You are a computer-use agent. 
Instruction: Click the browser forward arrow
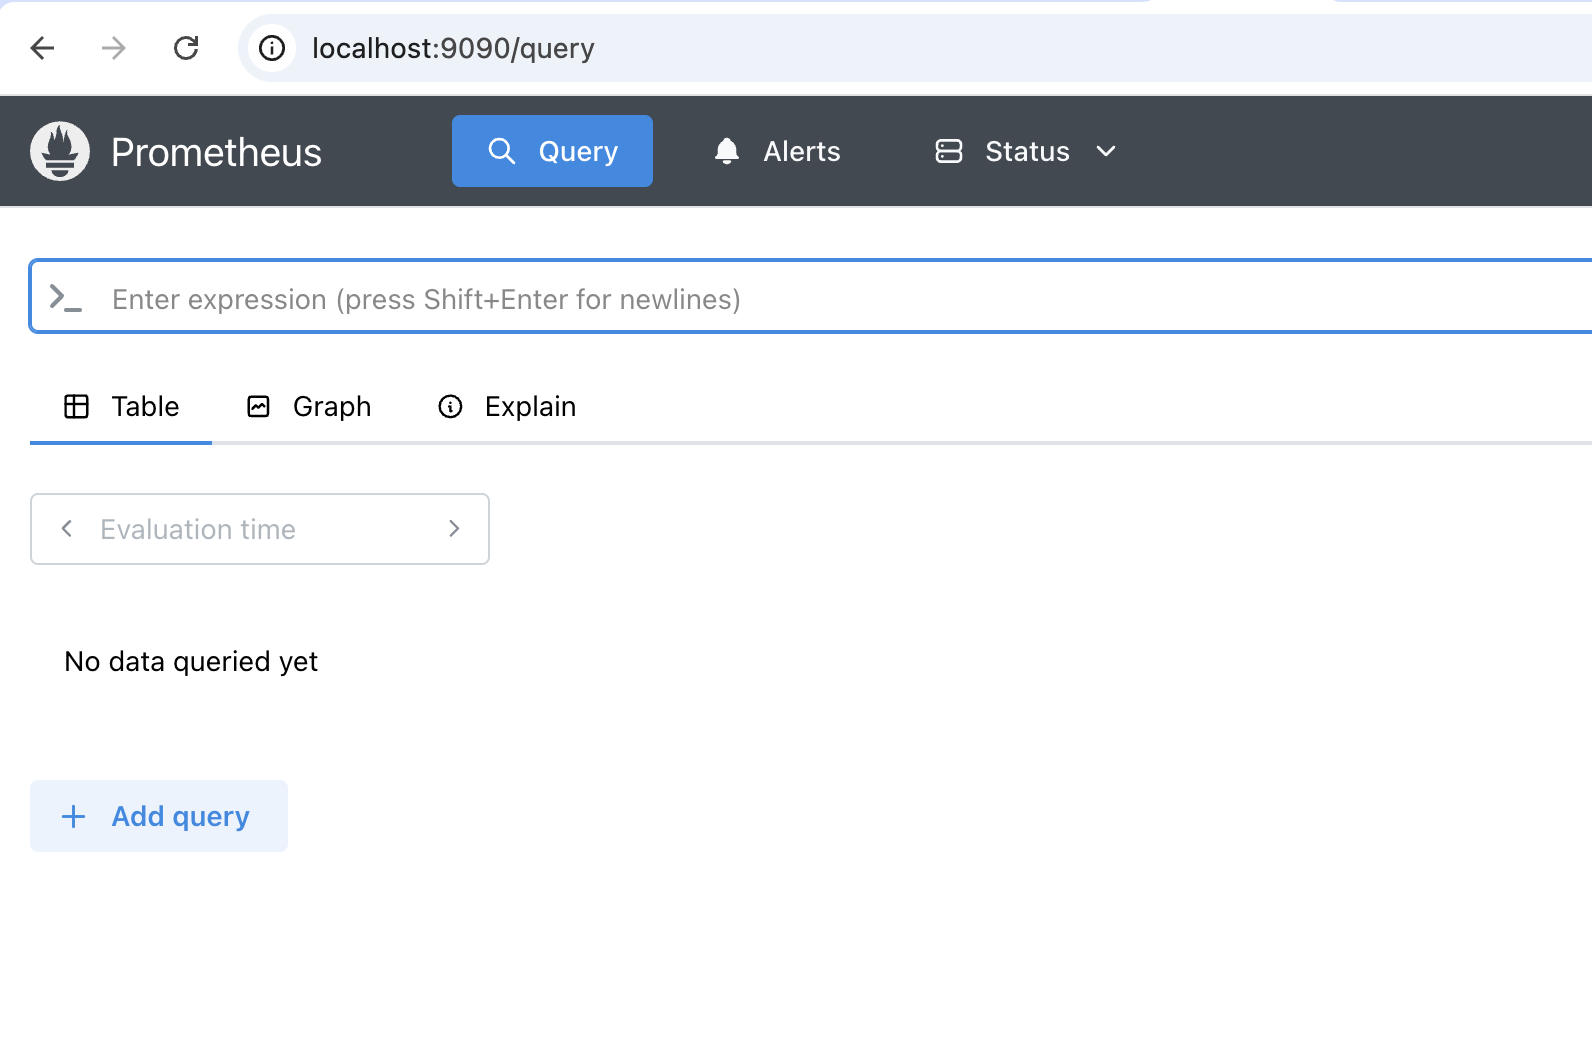[x=114, y=48]
